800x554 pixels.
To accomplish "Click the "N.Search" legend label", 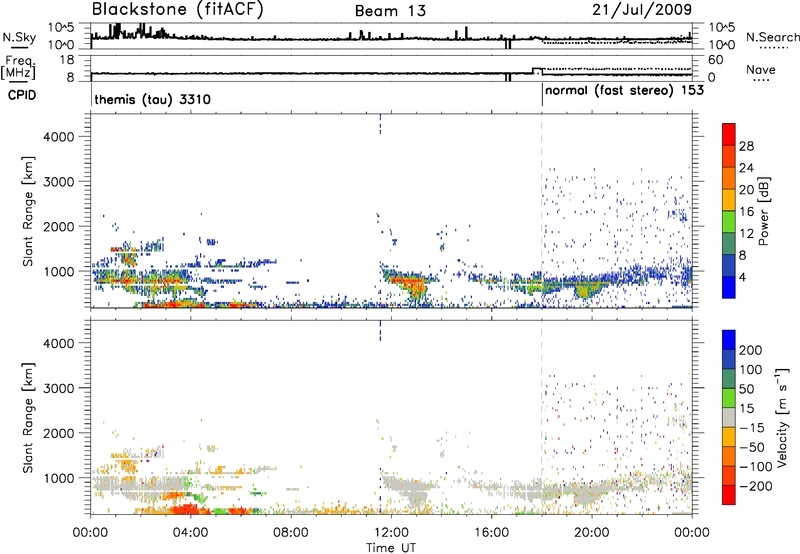I will coord(773,37).
